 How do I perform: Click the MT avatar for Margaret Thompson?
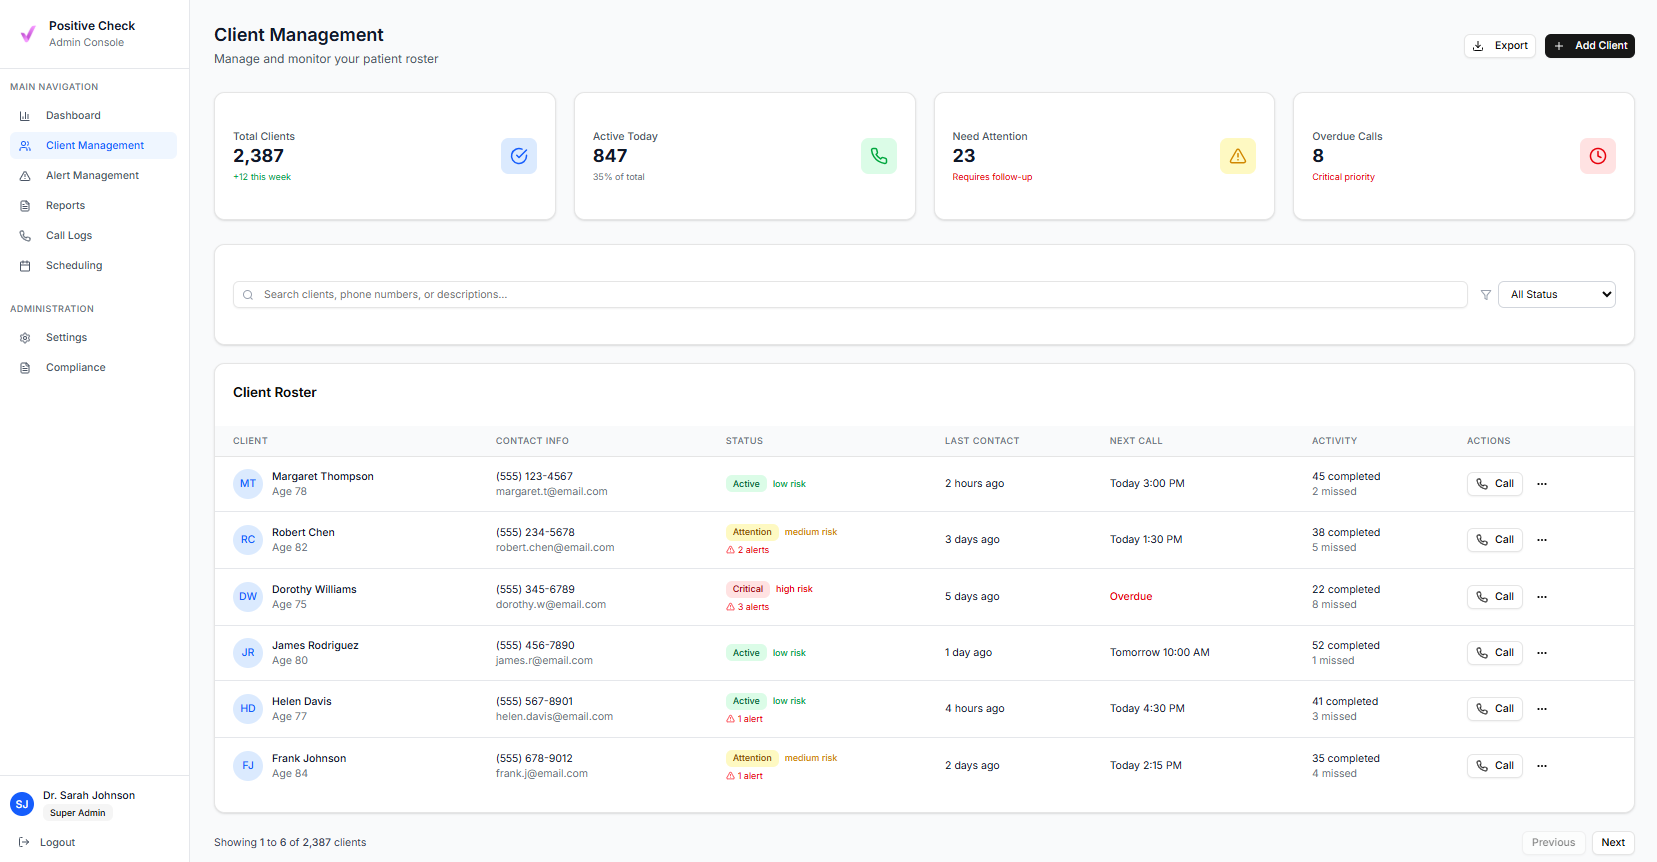pyautogui.click(x=247, y=484)
